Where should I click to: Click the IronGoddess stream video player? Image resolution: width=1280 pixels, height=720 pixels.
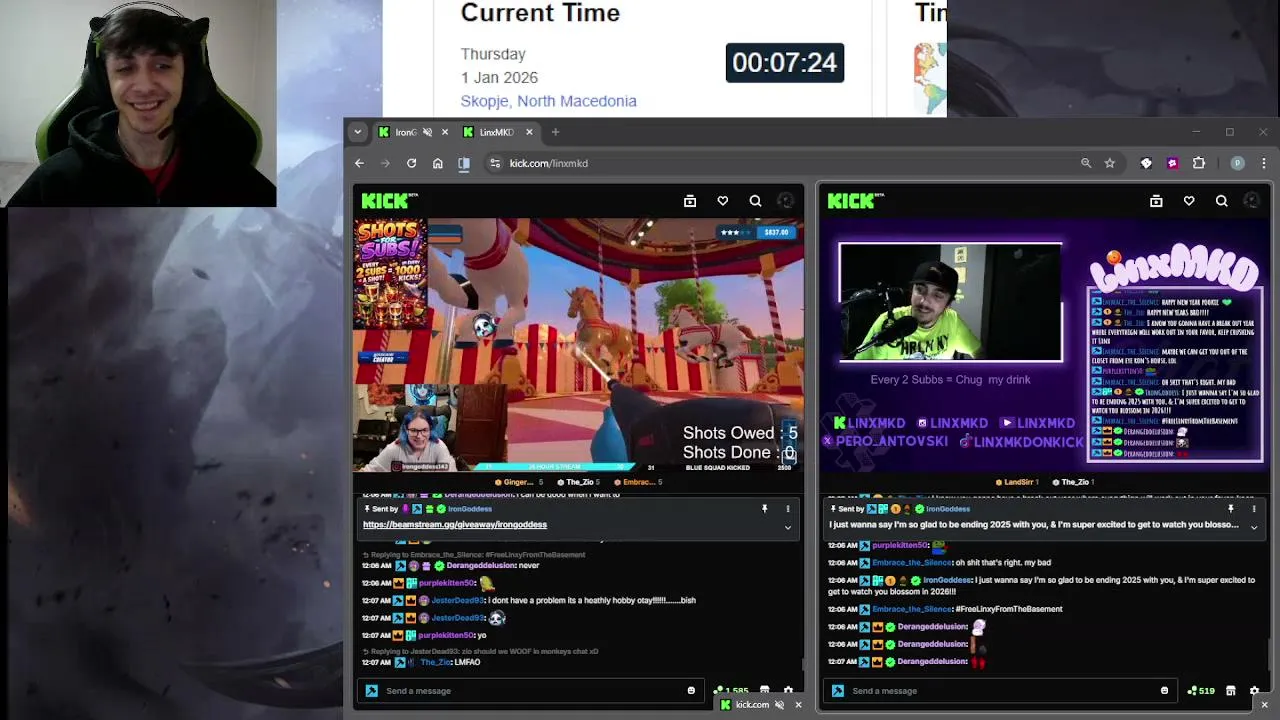tap(578, 345)
